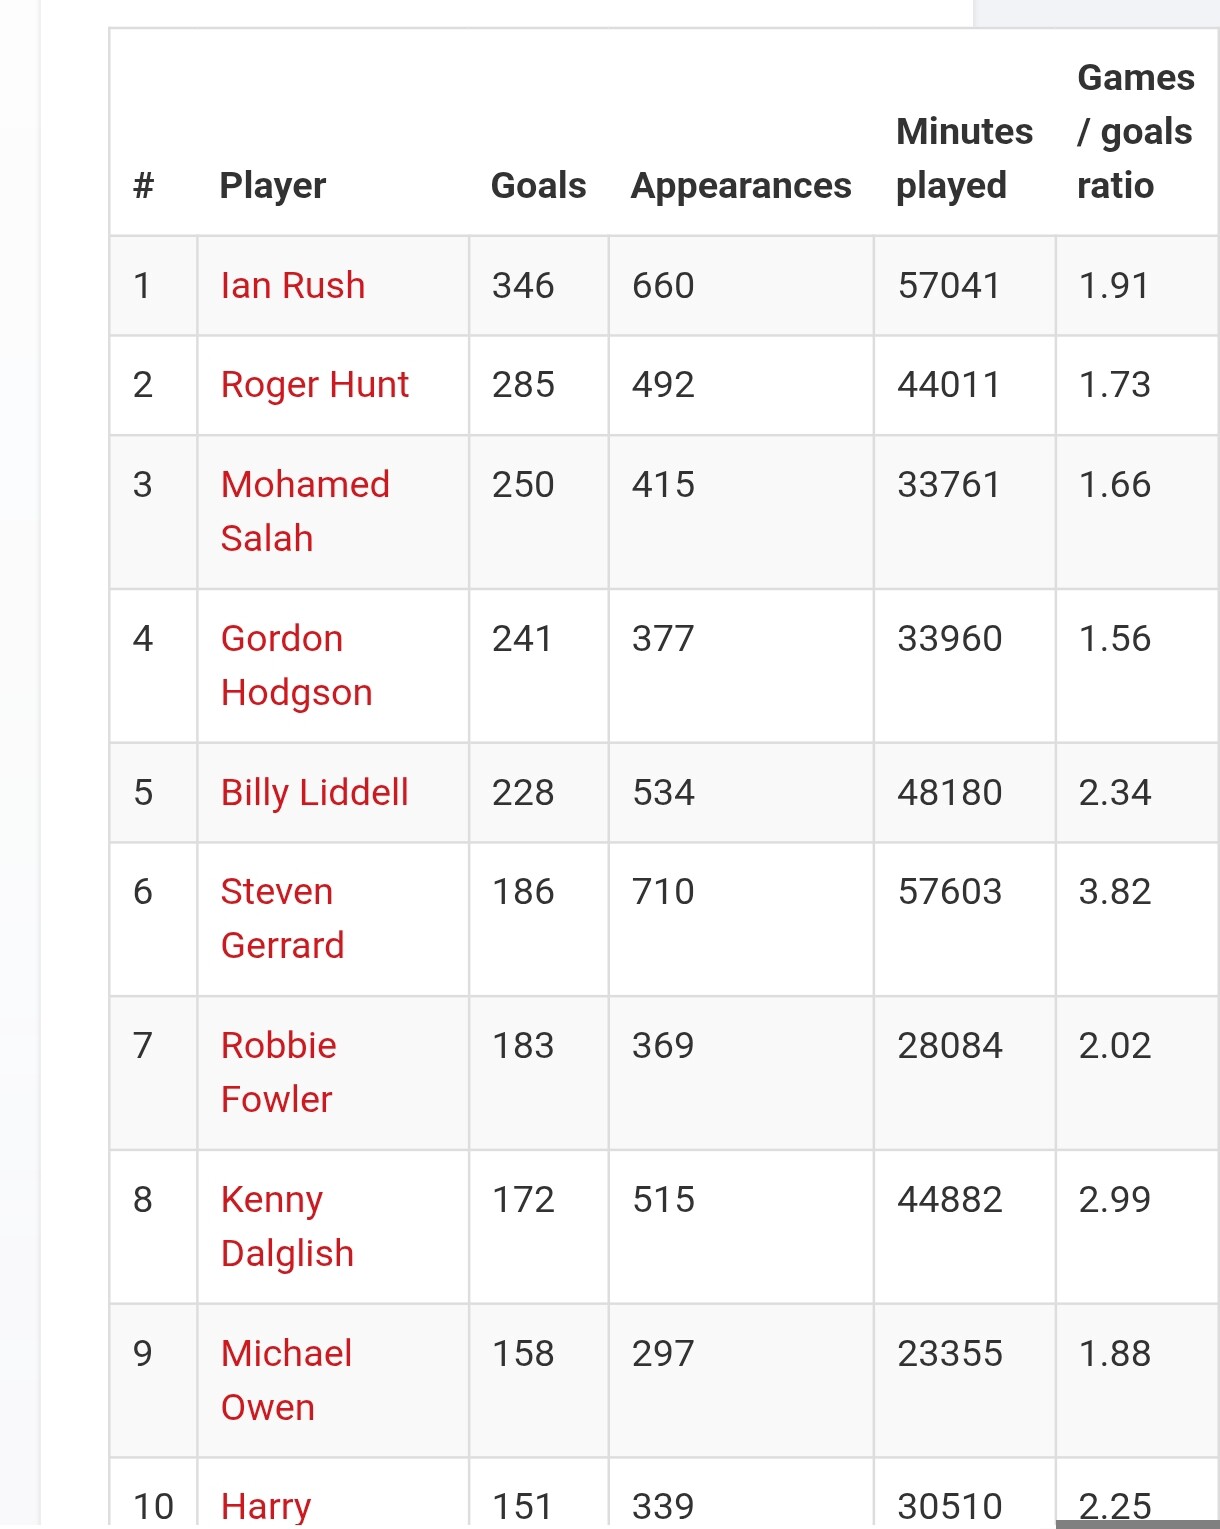Select Steven Gerrard's 710 appearances cell
Viewport: 1220px width, 1529px height.
pos(663,892)
